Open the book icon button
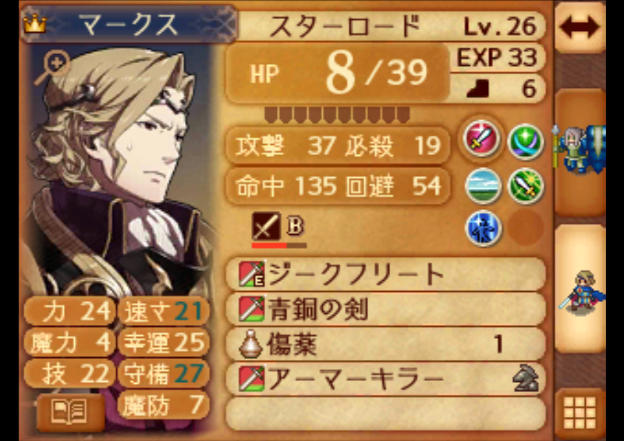This screenshot has width=624, height=441. click(x=70, y=412)
